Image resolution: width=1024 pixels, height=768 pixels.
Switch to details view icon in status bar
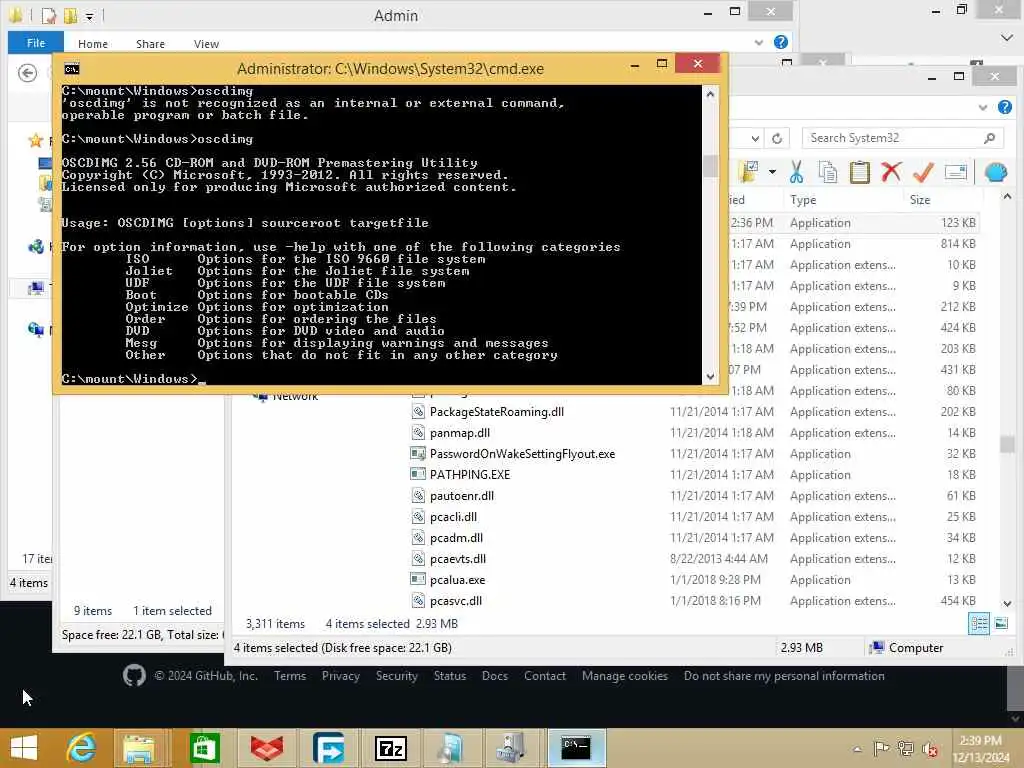[978, 623]
